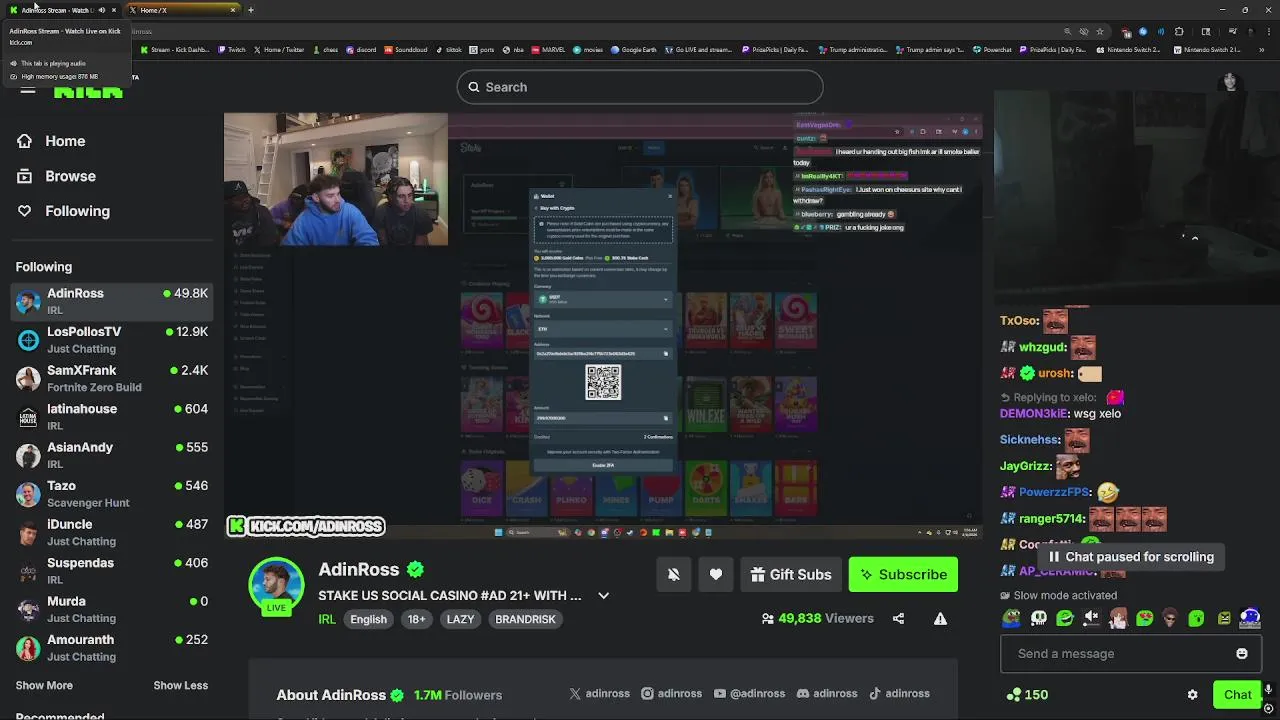Collapse list with Show Less

180,685
